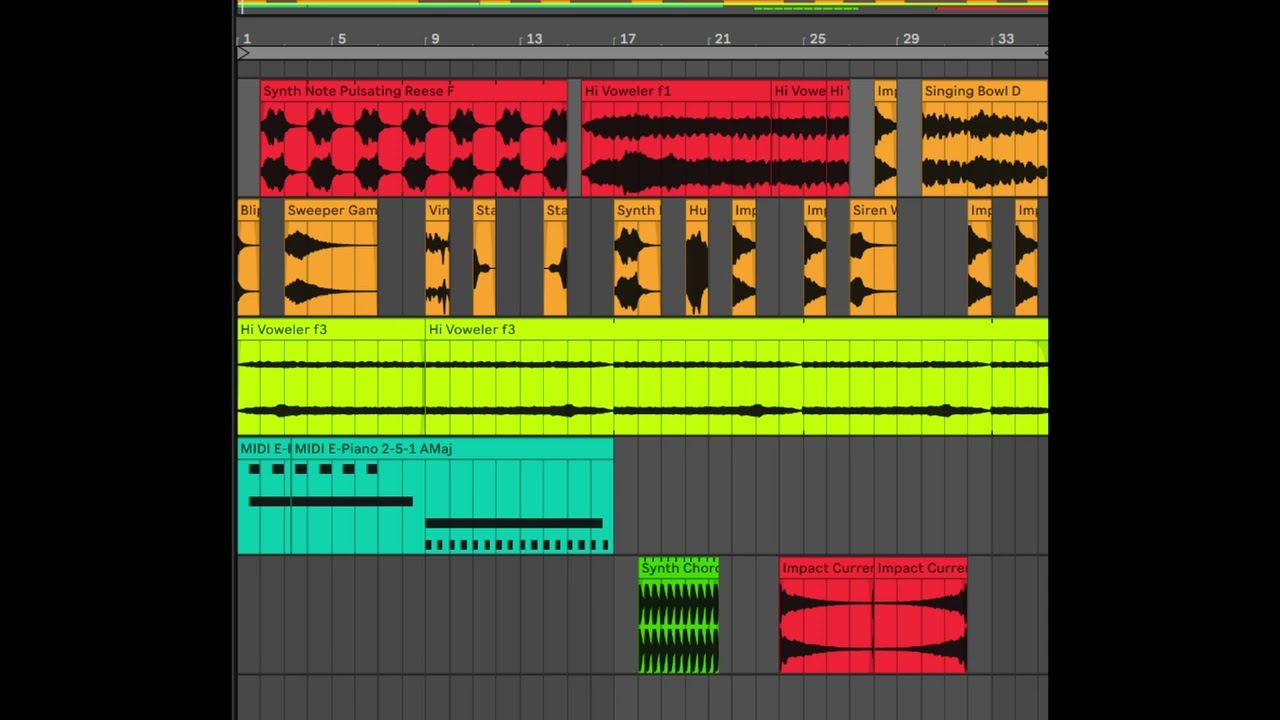Select the Hi Voweler f1 clip

[676, 138]
